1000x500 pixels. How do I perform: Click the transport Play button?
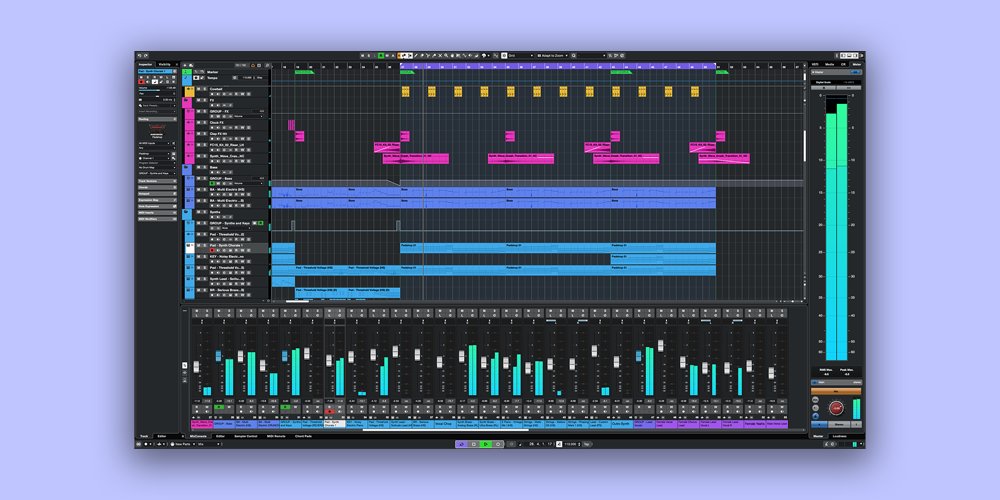486,443
